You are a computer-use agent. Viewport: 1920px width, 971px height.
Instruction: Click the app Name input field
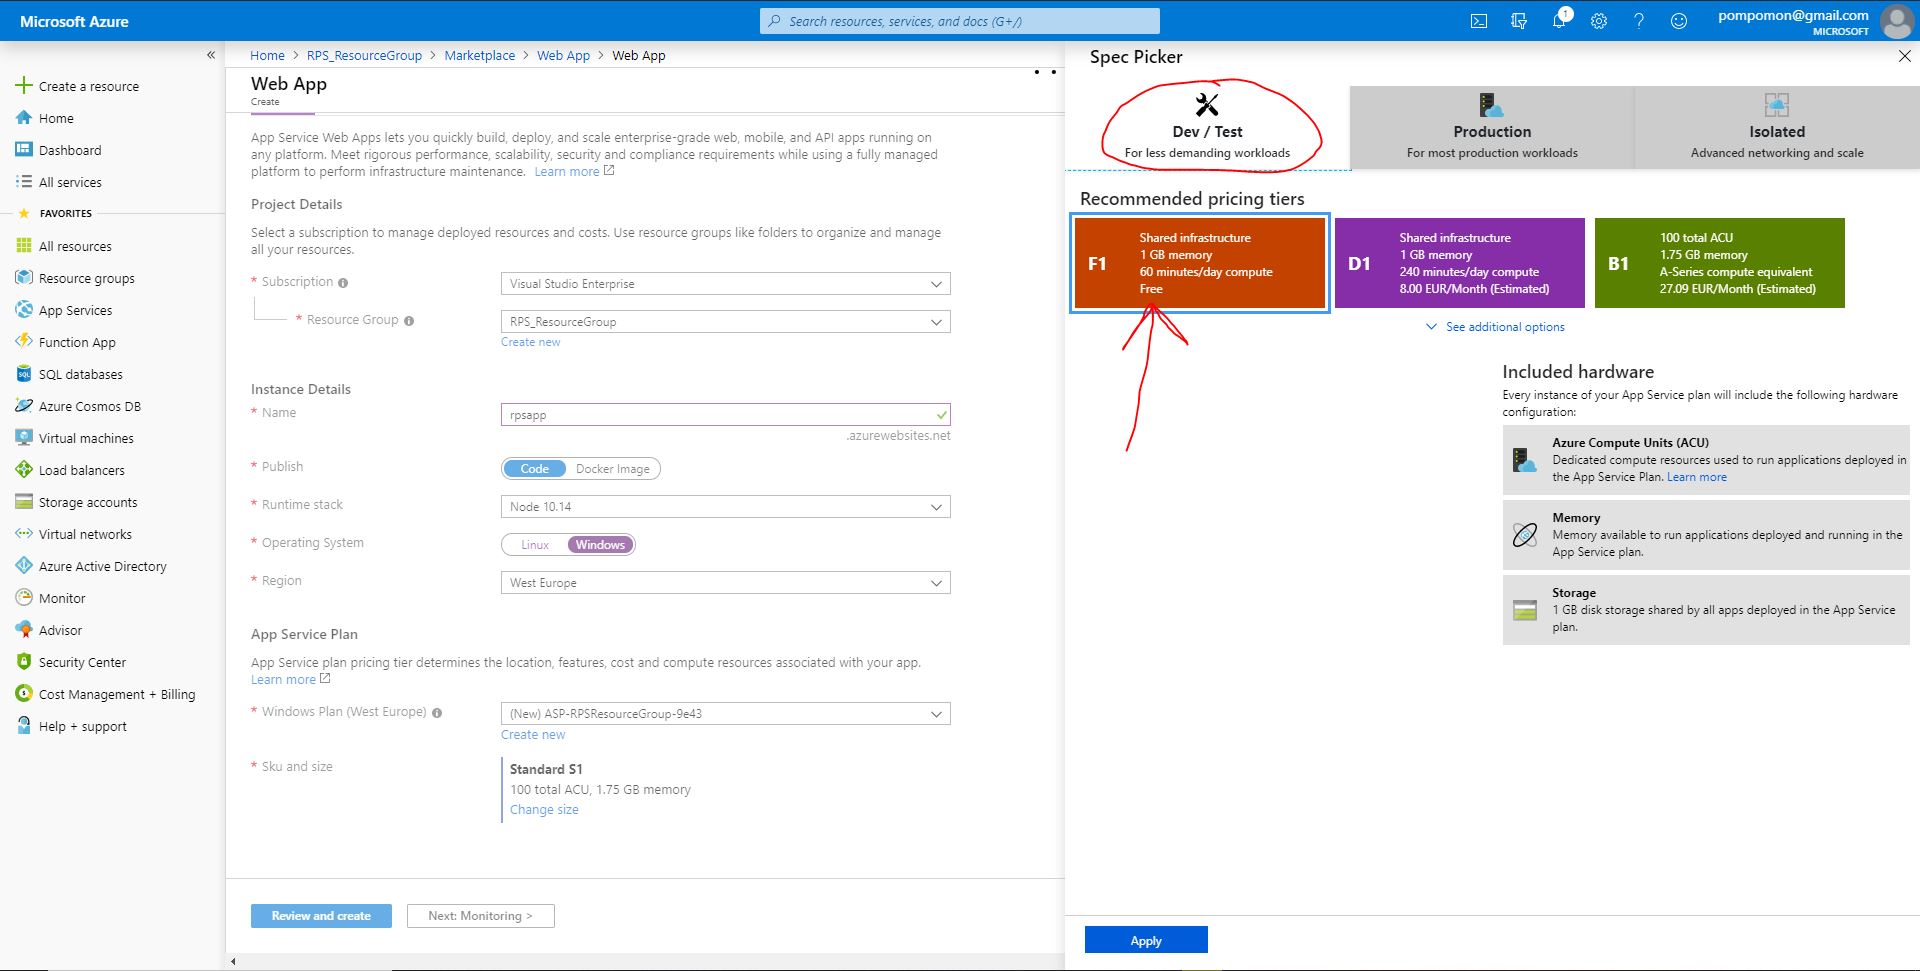[x=725, y=415]
